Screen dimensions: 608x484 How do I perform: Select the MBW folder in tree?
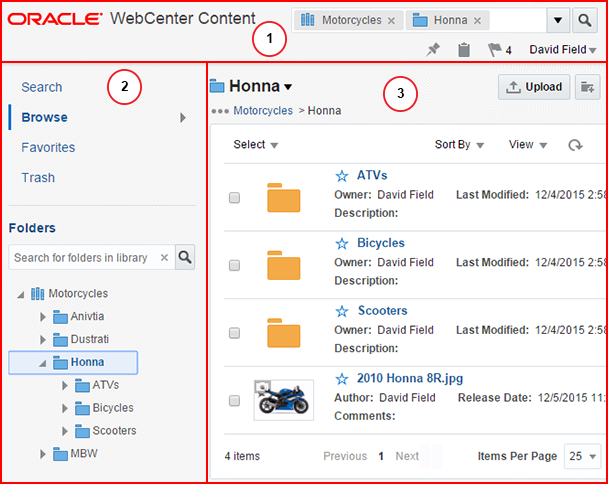[76, 454]
